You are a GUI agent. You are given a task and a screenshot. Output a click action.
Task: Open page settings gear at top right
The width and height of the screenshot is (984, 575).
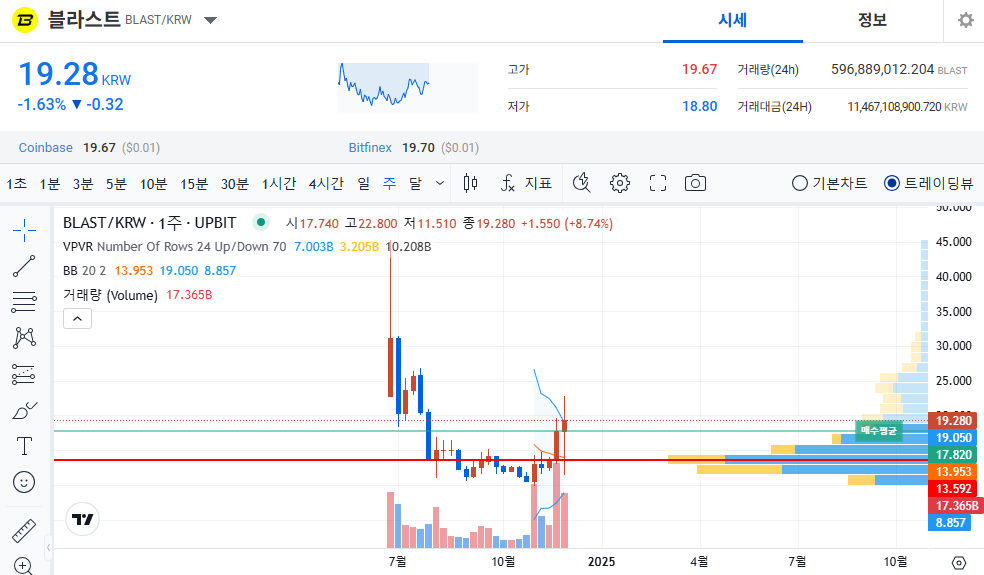(965, 21)
